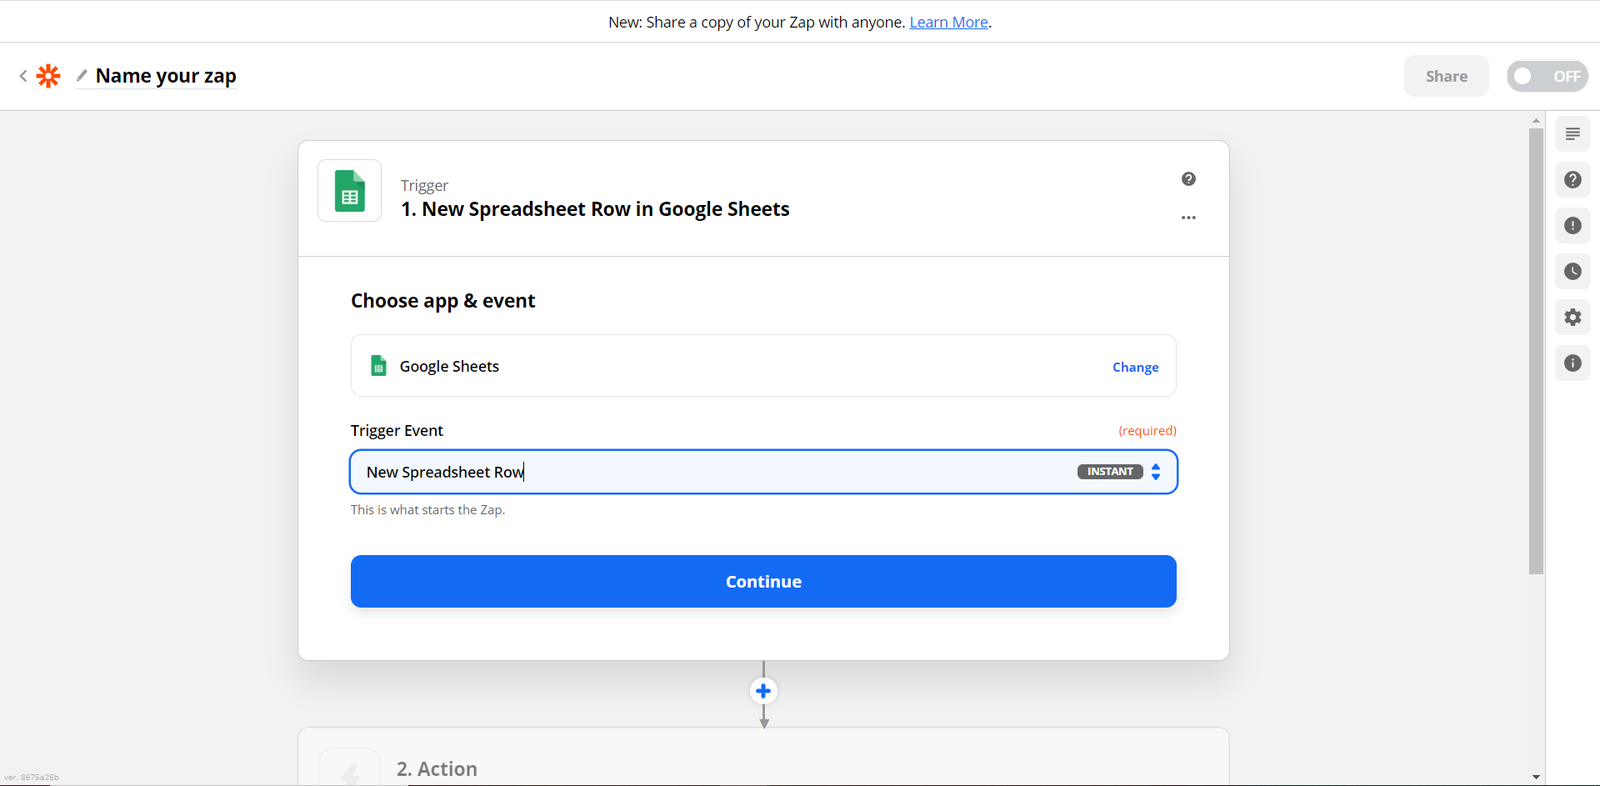This screenshot has width=1600, height=786.
Task: Click the back arrow beside Zapier logo
Action: [x=23, y=76]
